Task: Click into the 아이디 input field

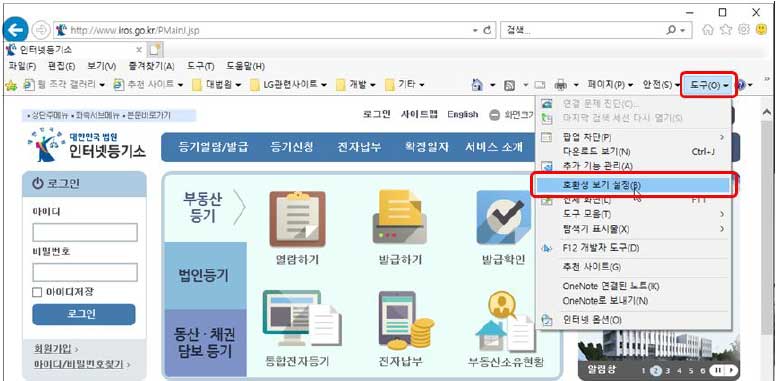Action: click(85, 232)
